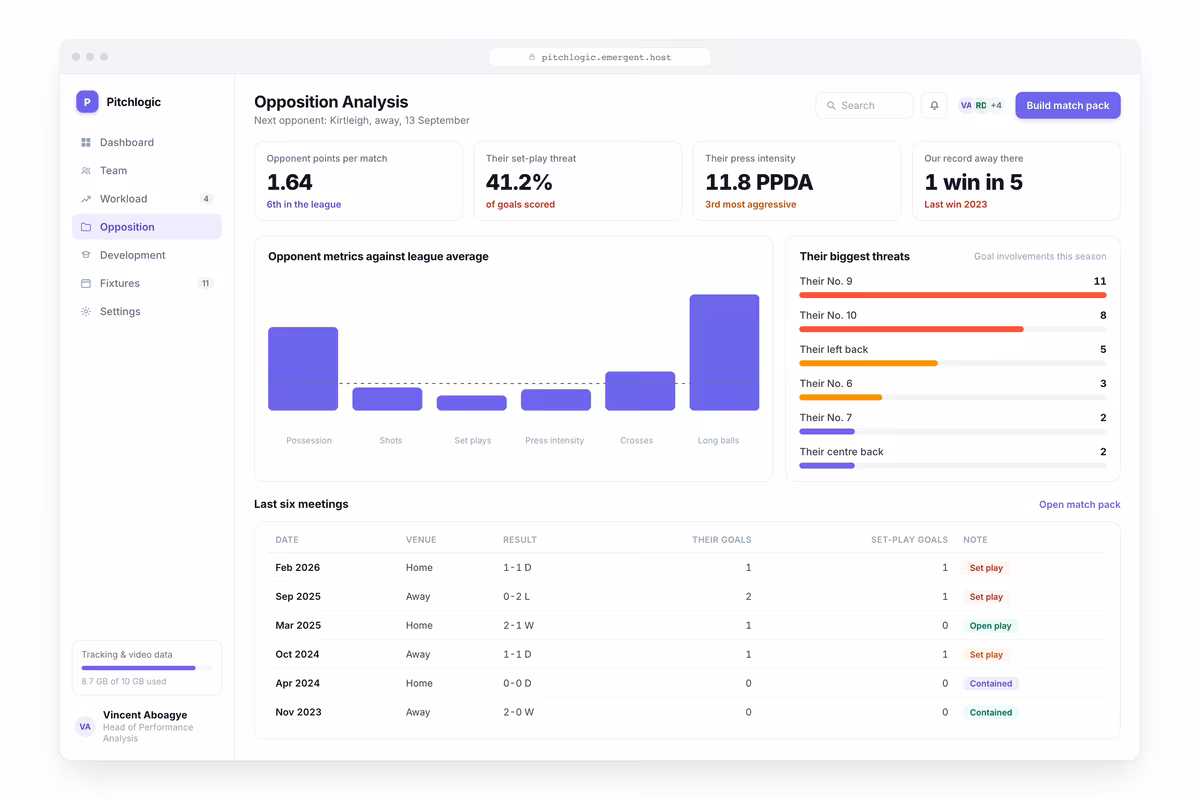Image resolution: width=1200 pixels, height=800 pixels.
Task: Open Fixtures in sidebar
Action: pyautogui.click(x=147, y=283)
